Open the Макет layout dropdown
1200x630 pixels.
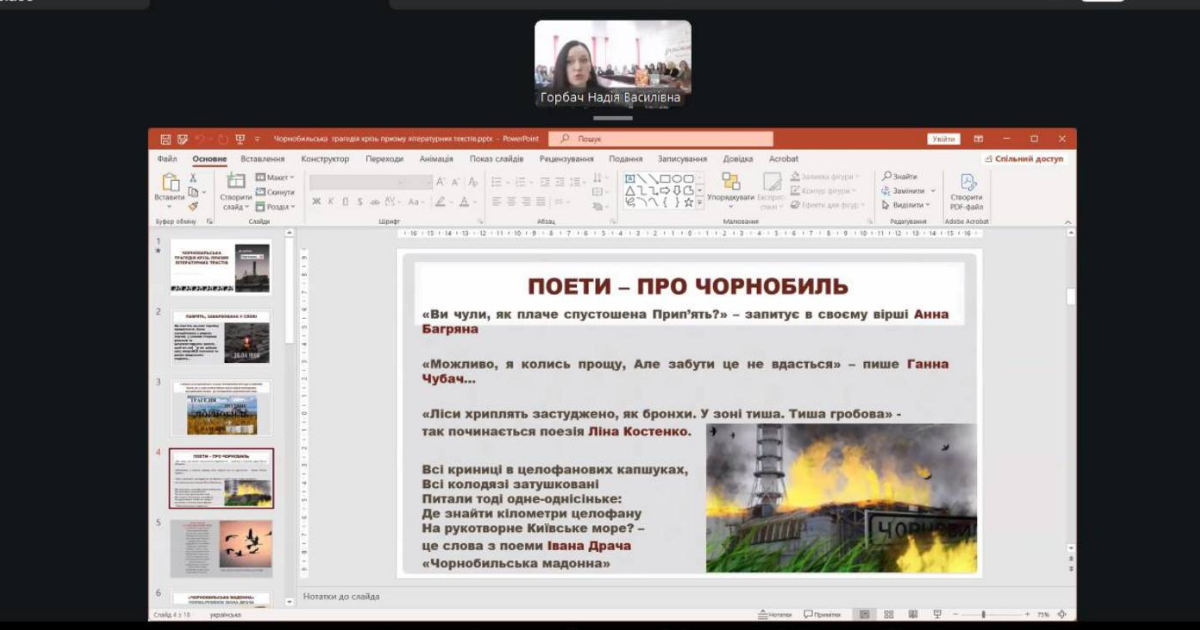point(275,177)
